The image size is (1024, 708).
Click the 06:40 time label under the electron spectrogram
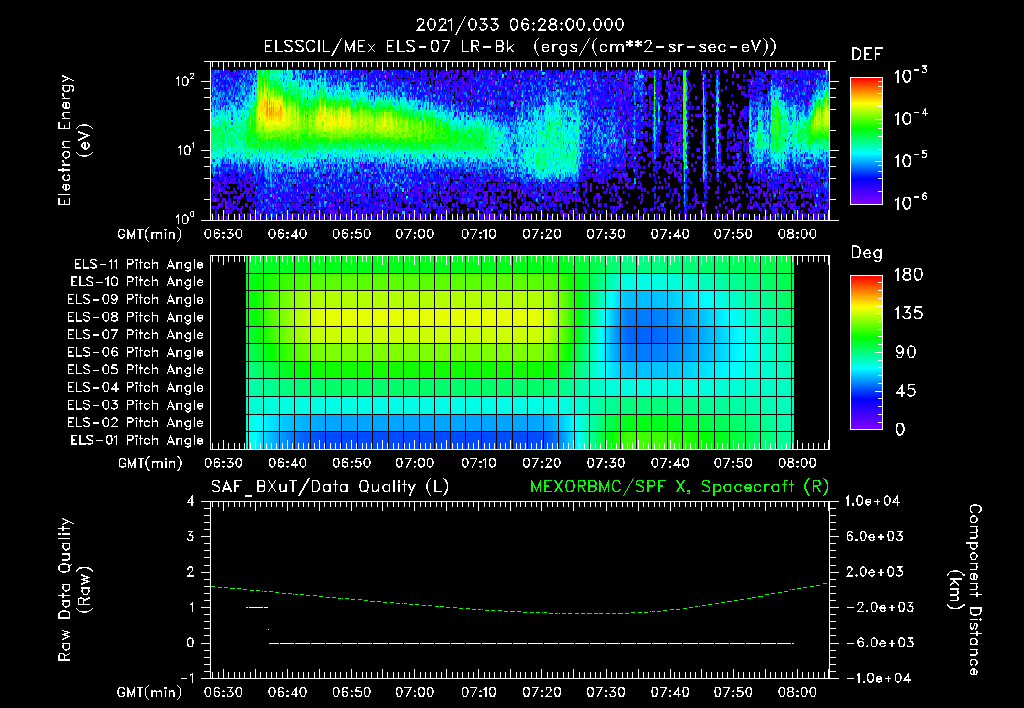[x=287, y=234]
